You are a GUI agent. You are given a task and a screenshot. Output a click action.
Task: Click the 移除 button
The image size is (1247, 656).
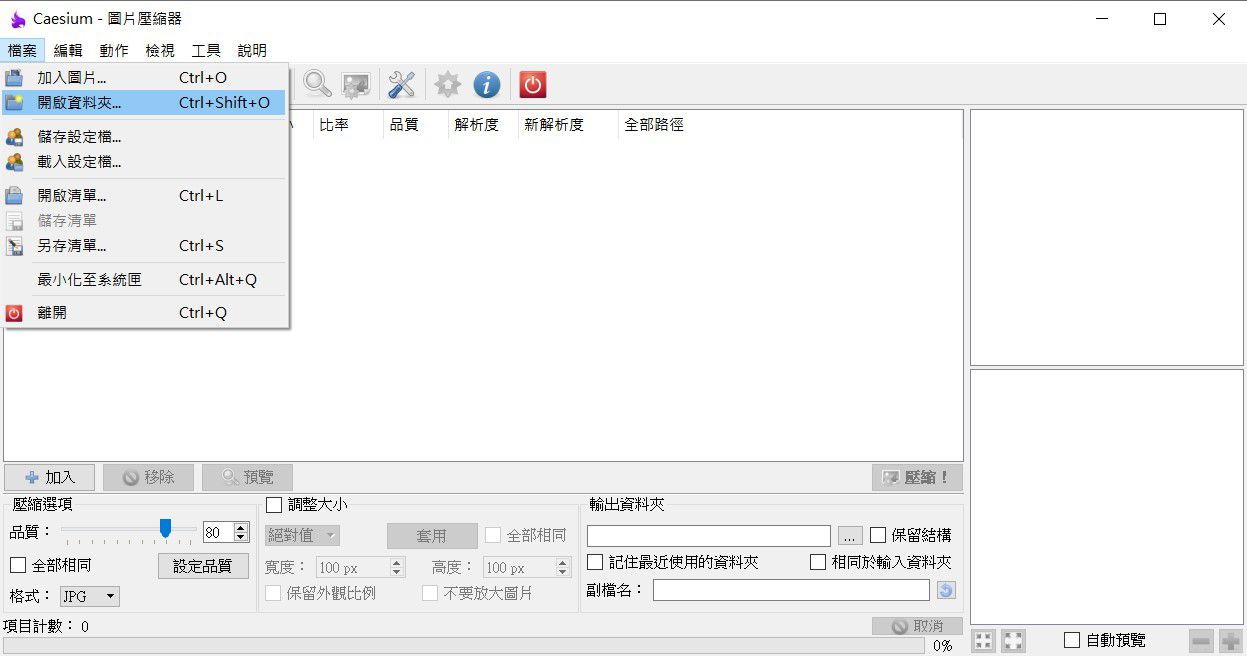tap(148, 478)
